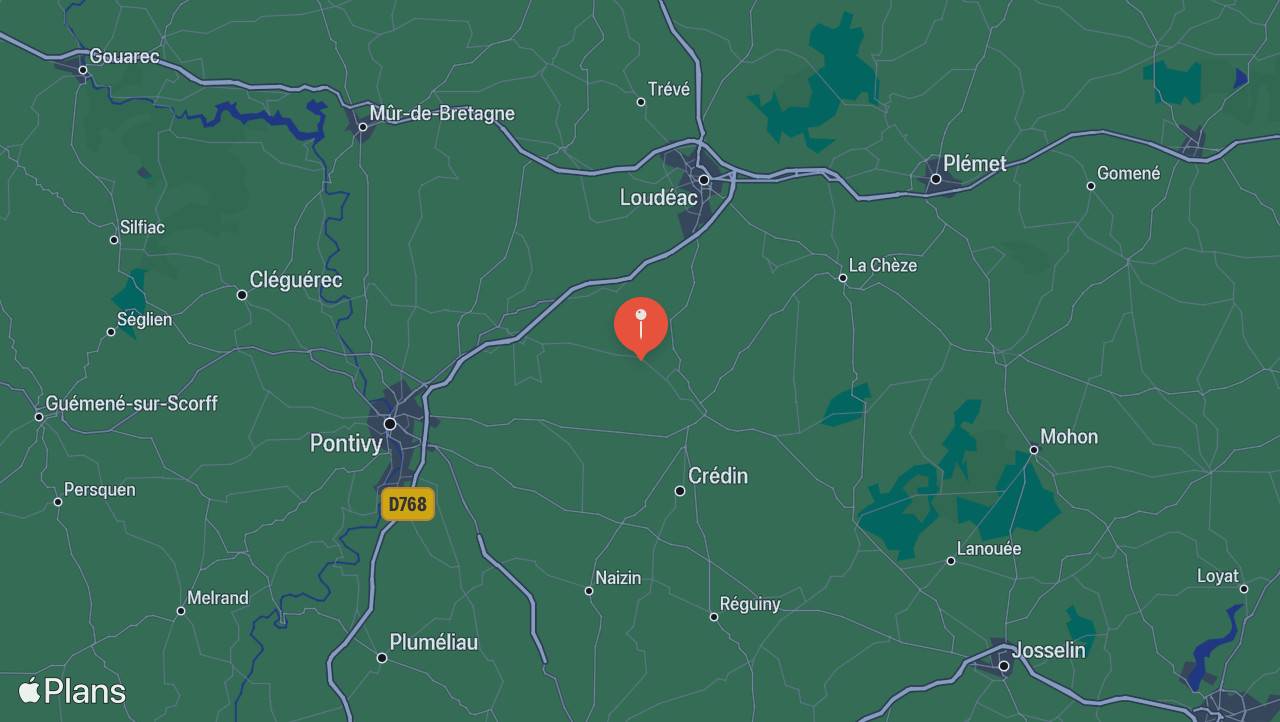Viewport: 1280px width, 722px height.
Task: Select the Loudéac city marker dot
Action: click(x=704, y=180)
